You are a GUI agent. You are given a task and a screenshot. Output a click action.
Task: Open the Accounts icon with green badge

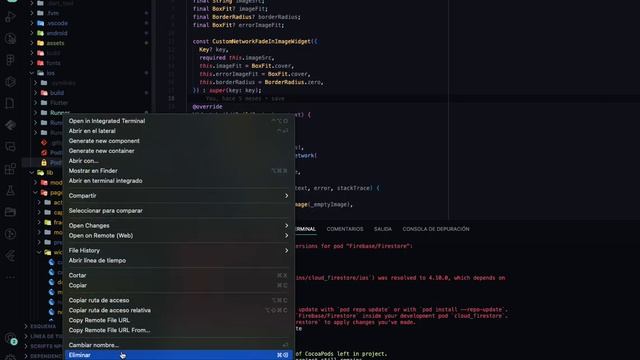pos(11,339)
